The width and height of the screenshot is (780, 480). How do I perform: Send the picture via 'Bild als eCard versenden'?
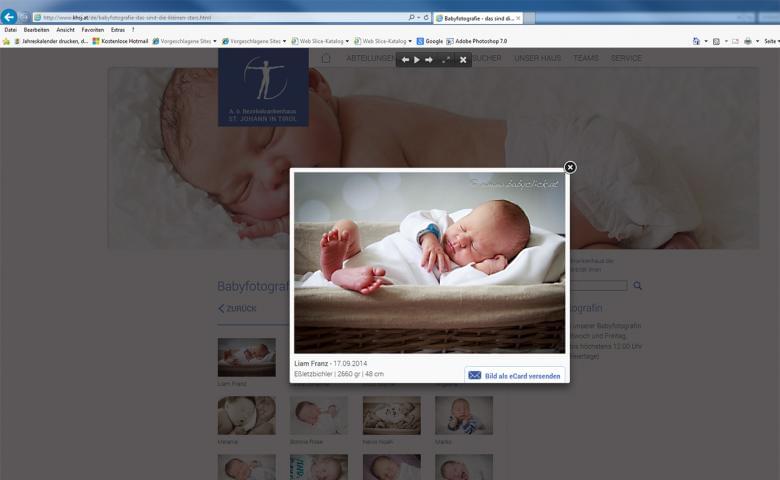pyautogui.click(x=514, y=376)
